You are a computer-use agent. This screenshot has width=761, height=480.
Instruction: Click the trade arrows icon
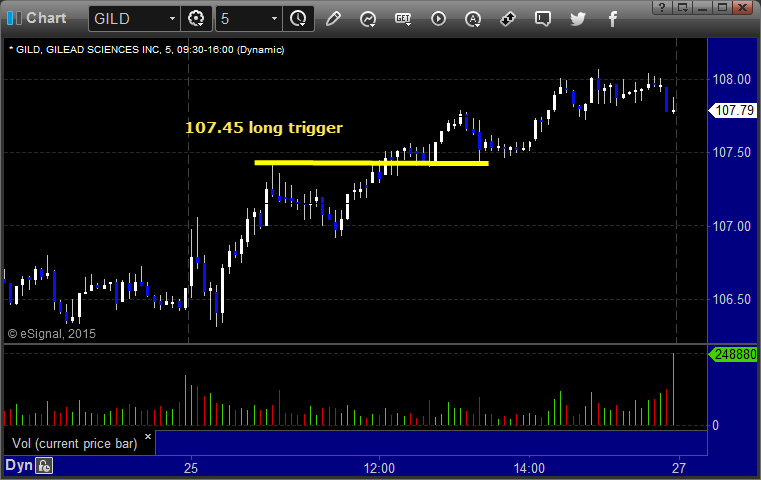coord(508,19)
